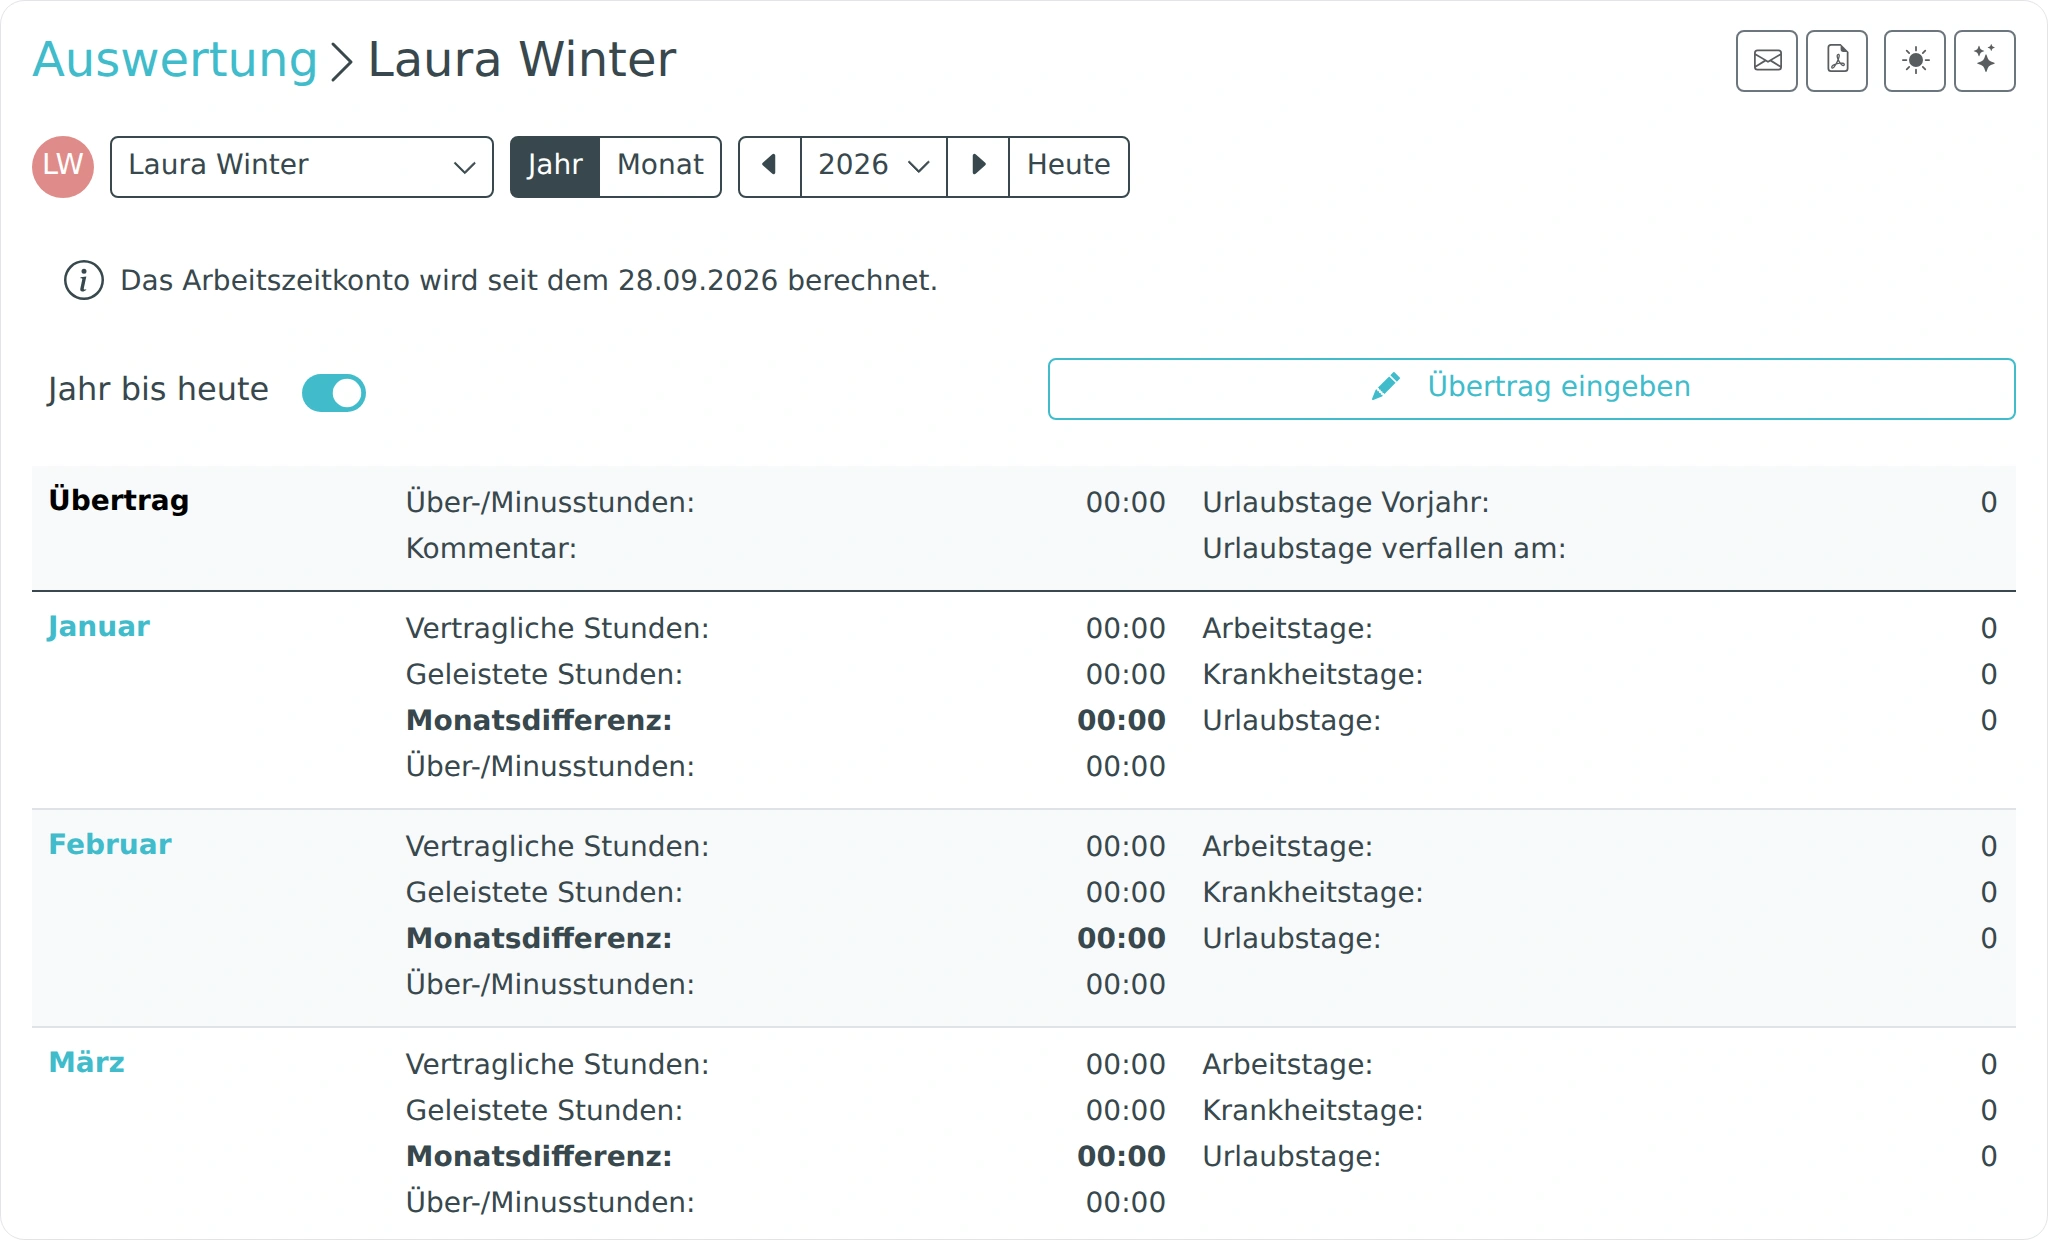The width and height of the screenshot is (2048, 1240).
Task: Click März Vertragliche Stunden label
Action: click(557, 1065)
